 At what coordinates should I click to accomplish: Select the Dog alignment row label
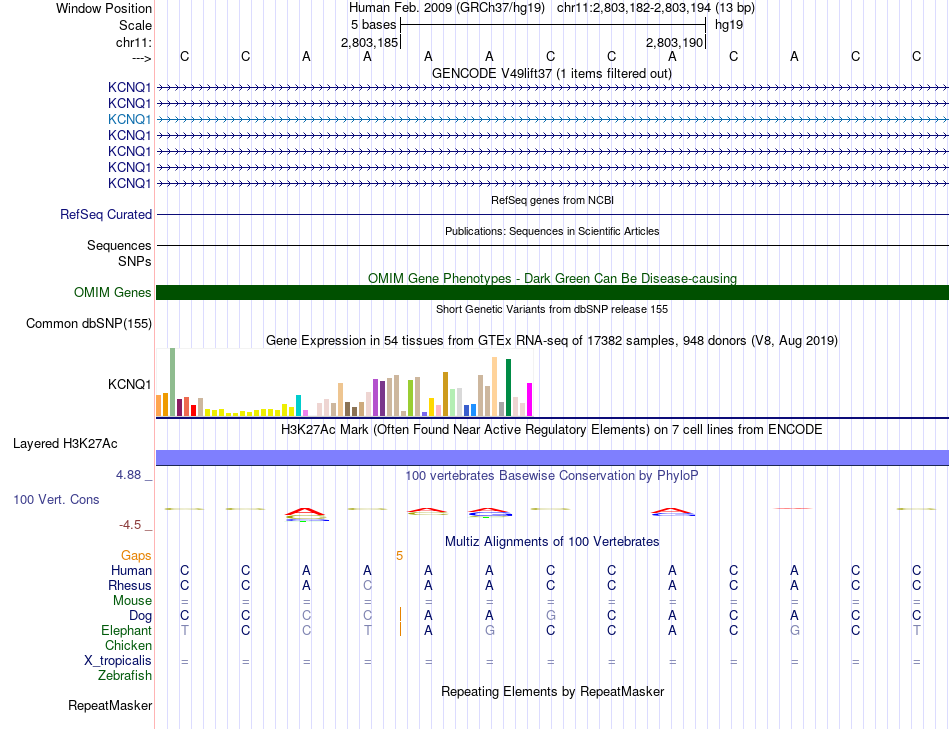coord(141,616)
